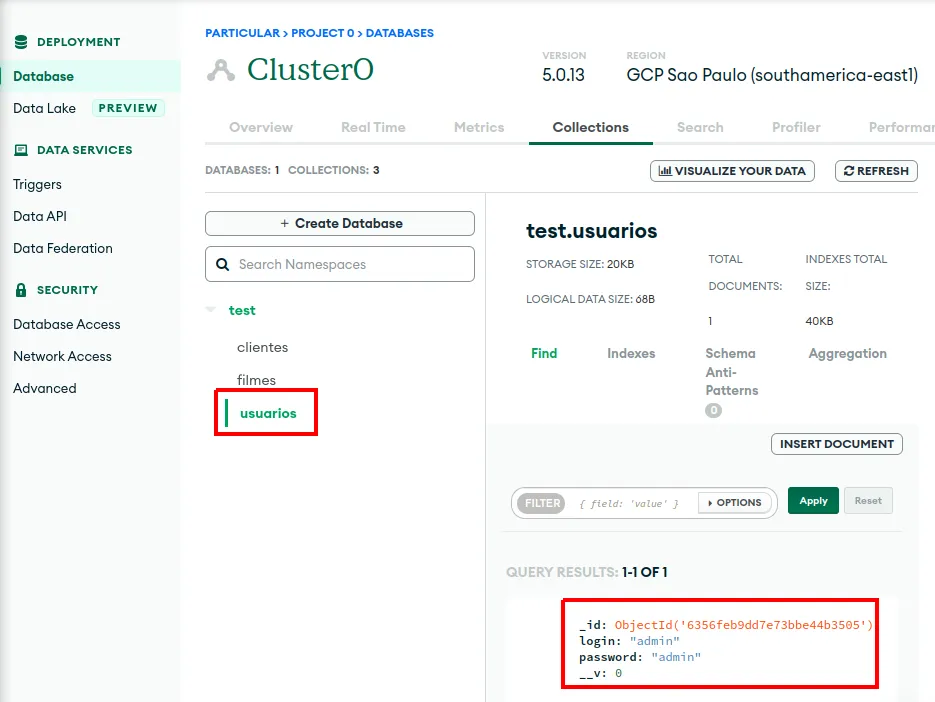
Task: Open Data Lake in the sidebar
Action: 45,108
